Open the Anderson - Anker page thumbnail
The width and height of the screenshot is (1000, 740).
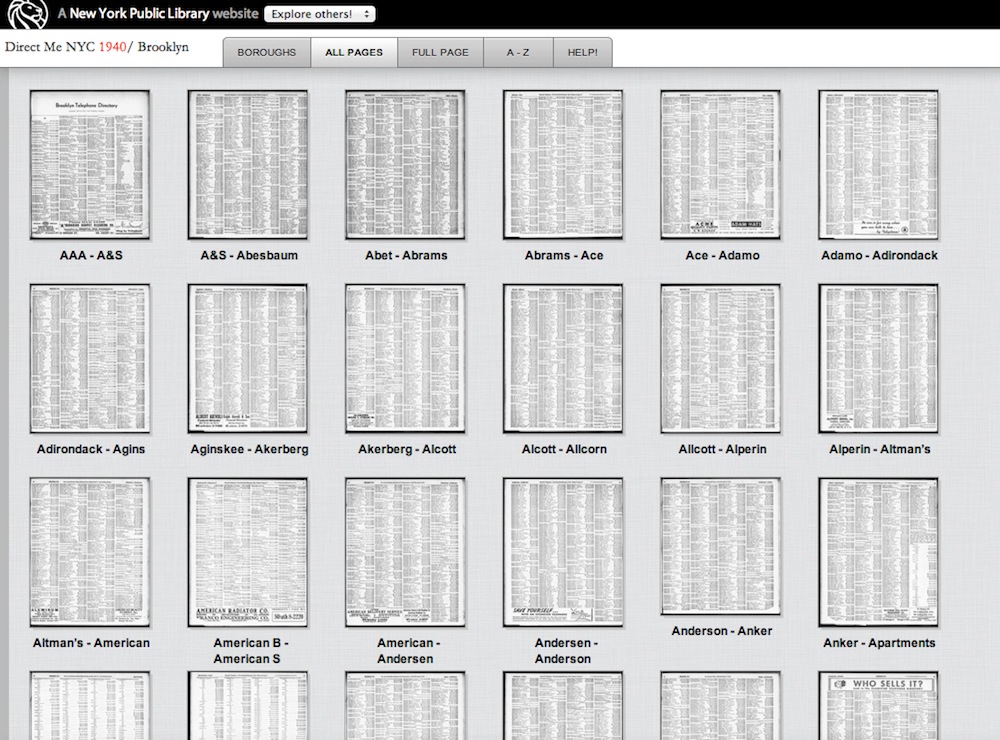pyautogui.click(x=721, y=547)
